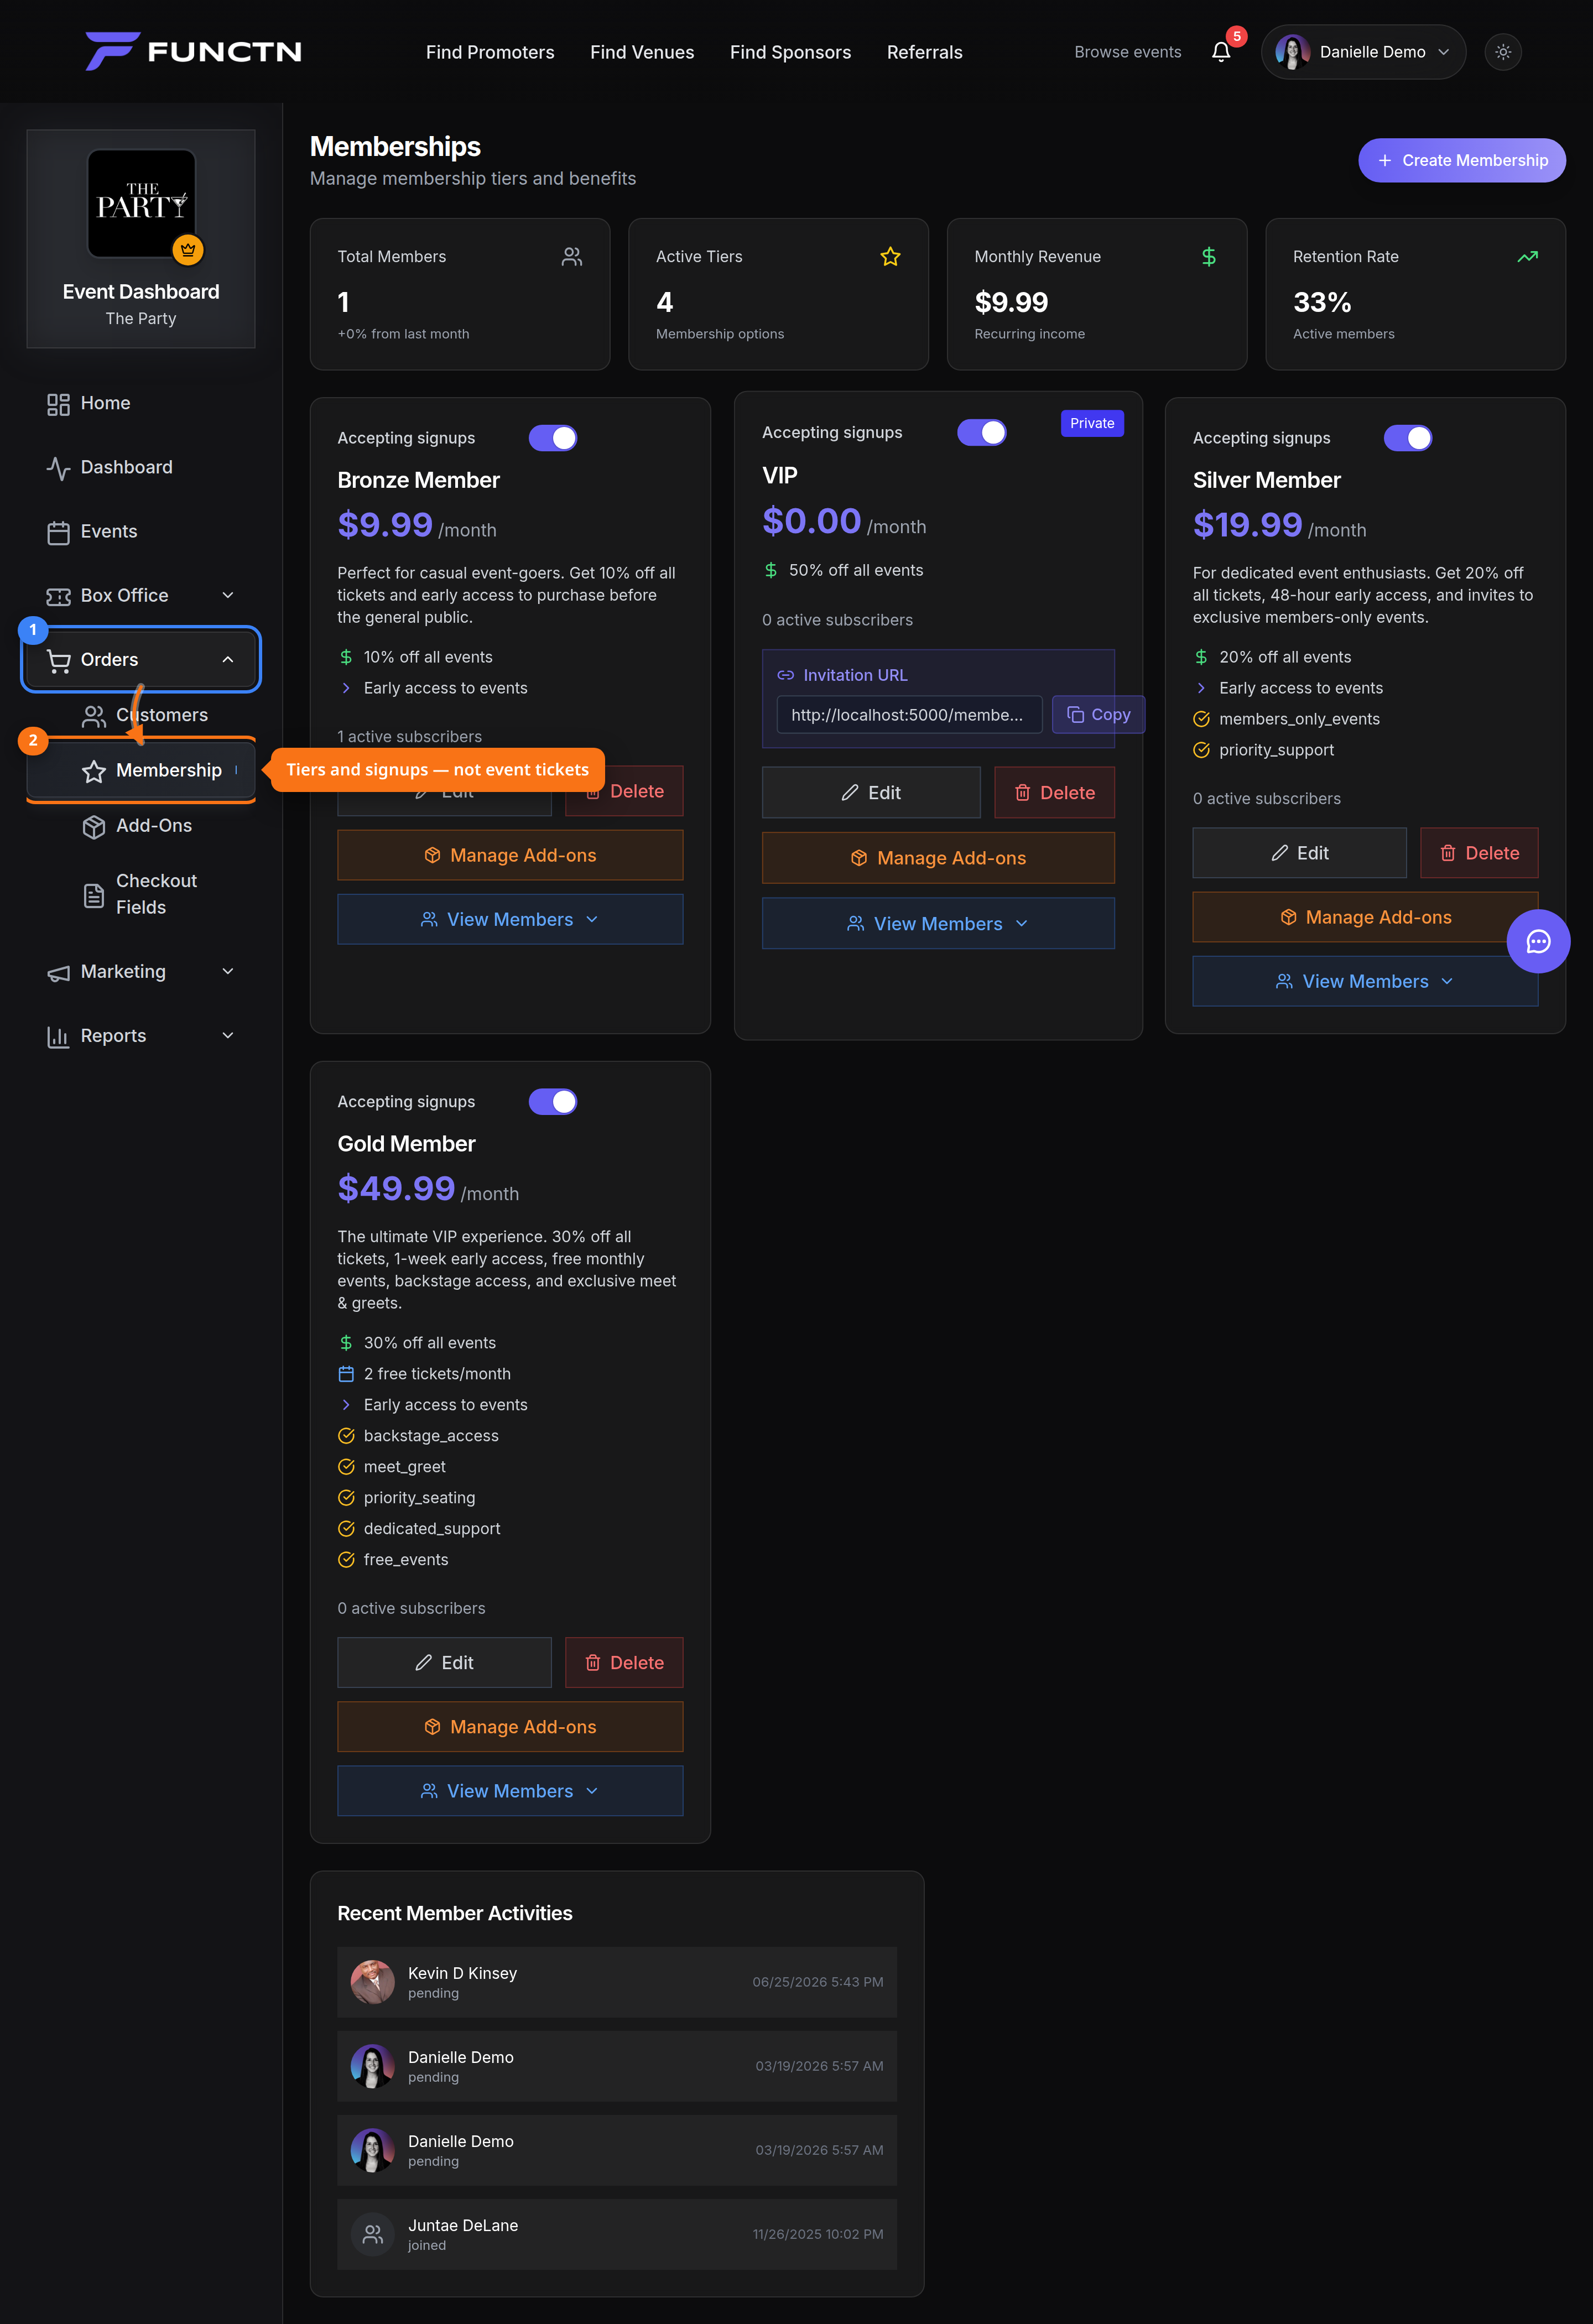
Task: Toggle light mode sun icon
Action: (1502, 52)
